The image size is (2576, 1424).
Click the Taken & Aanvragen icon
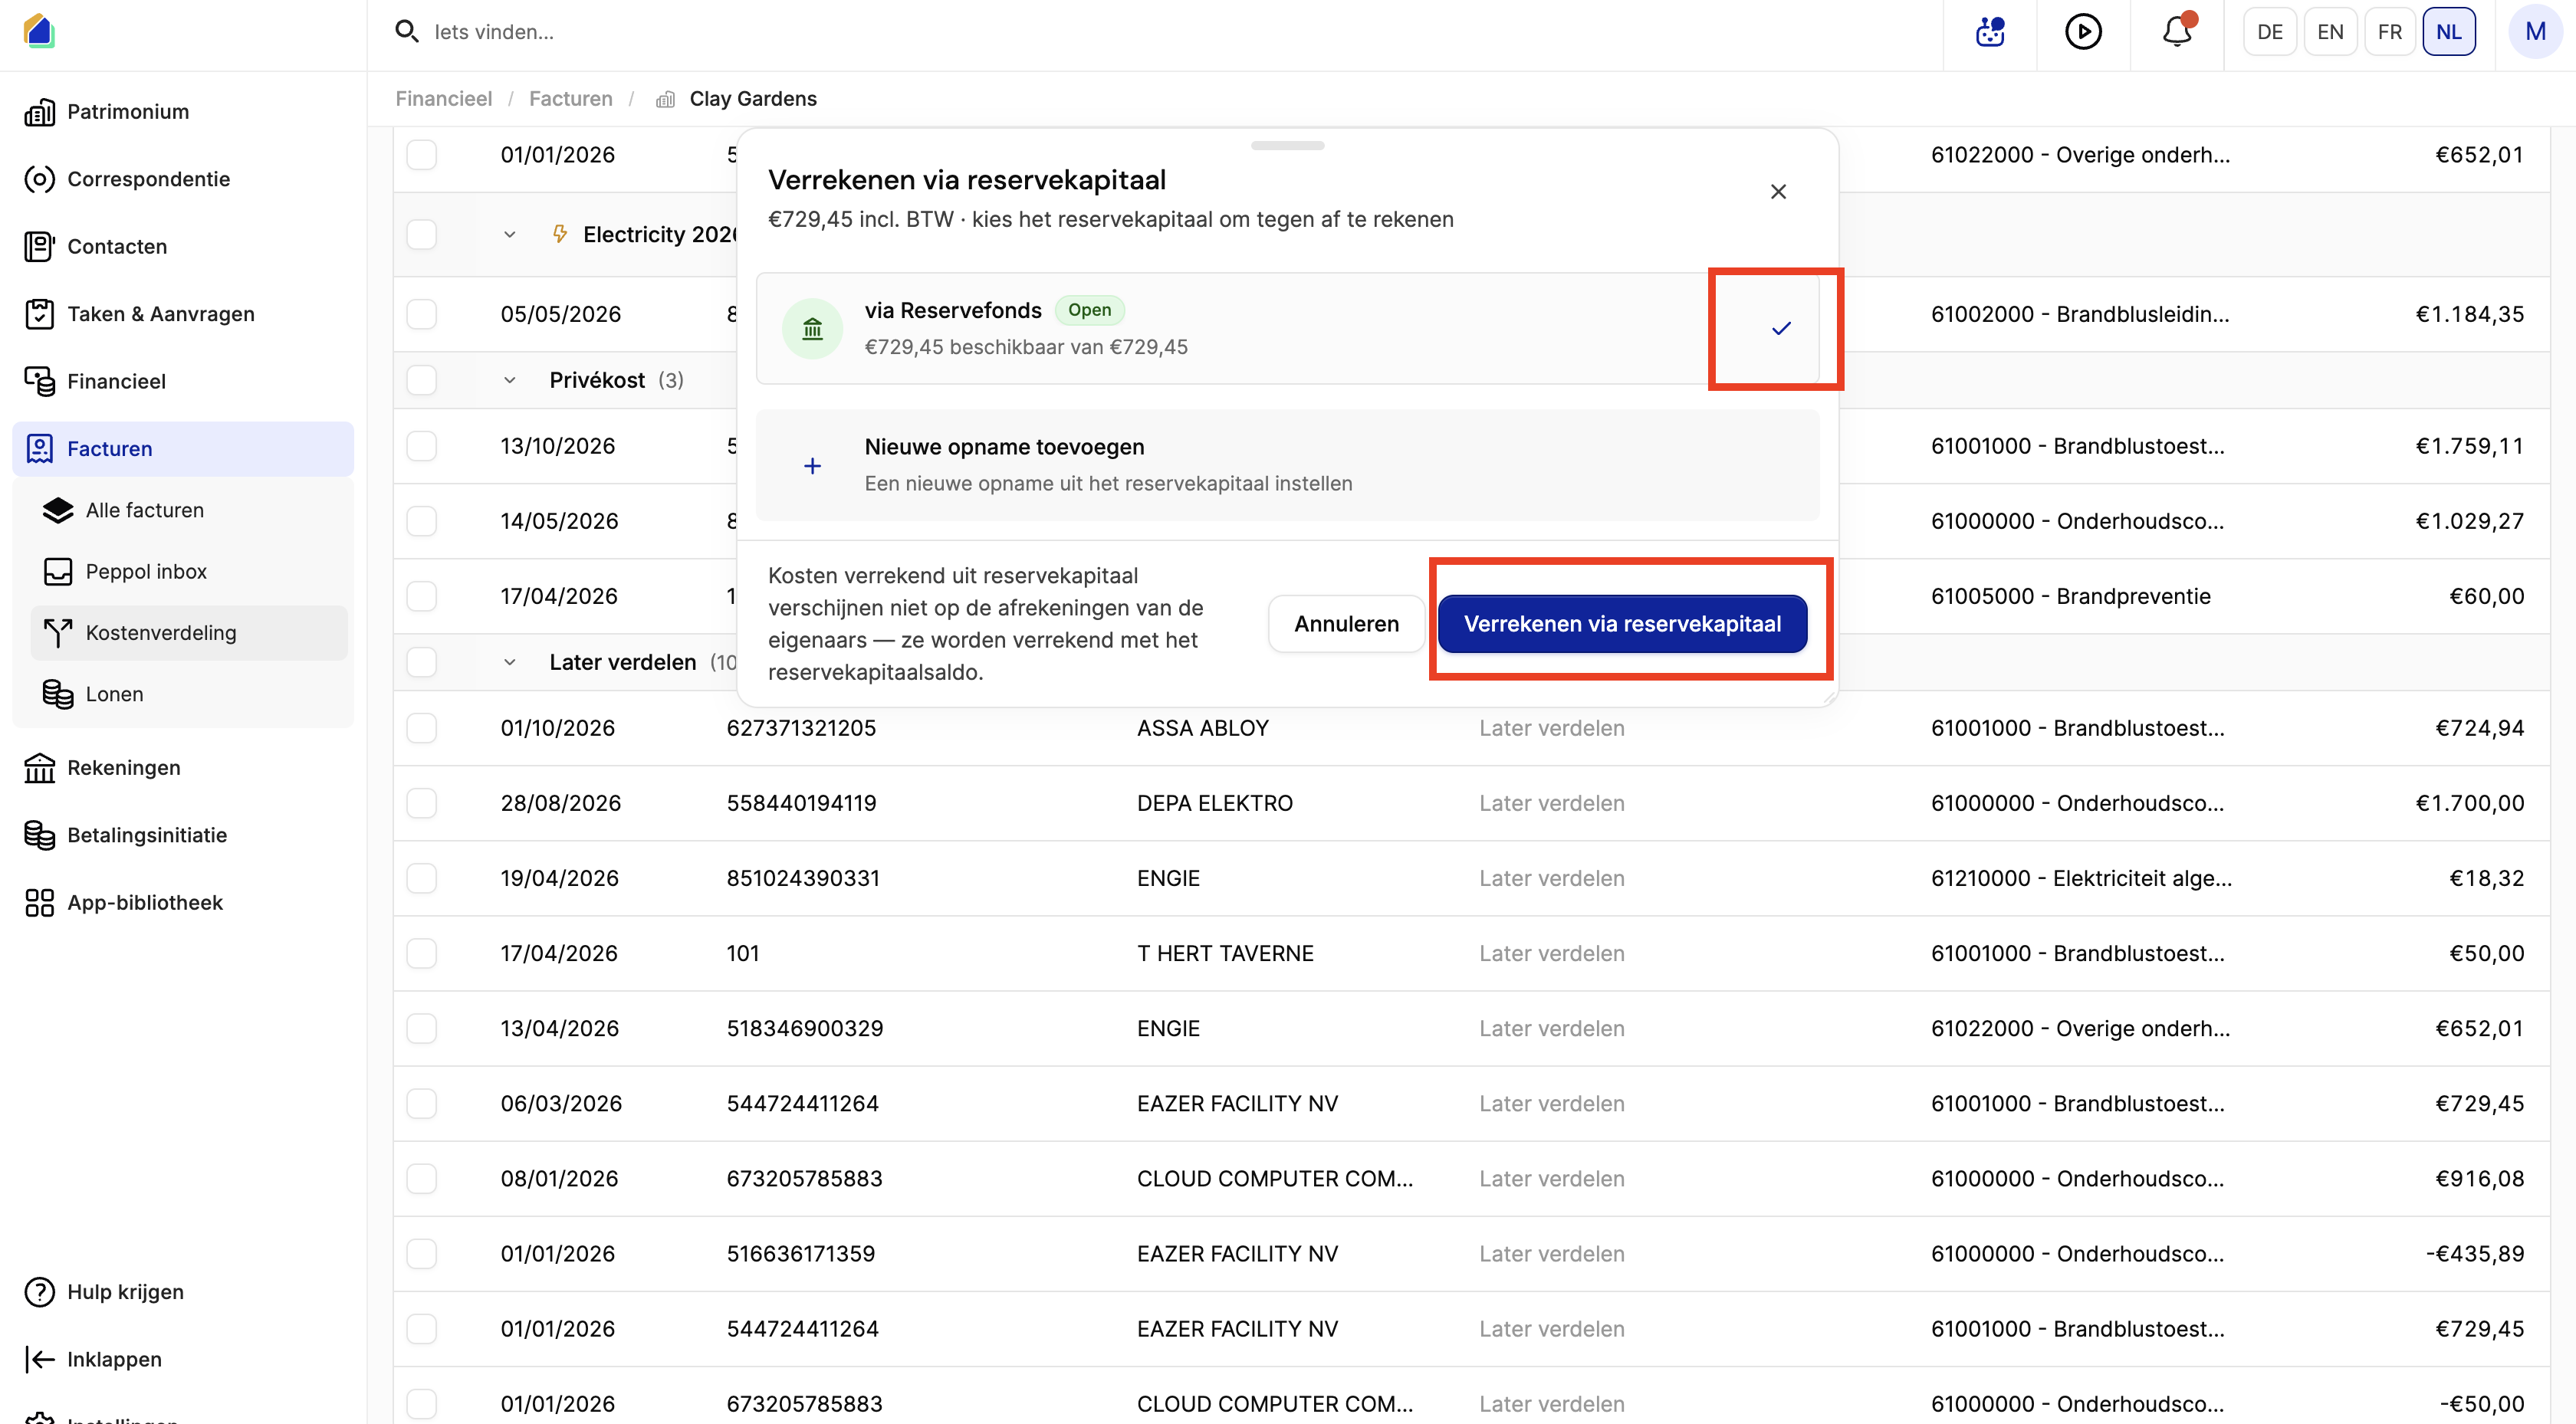pyautogui.click(x=39, y=314)
